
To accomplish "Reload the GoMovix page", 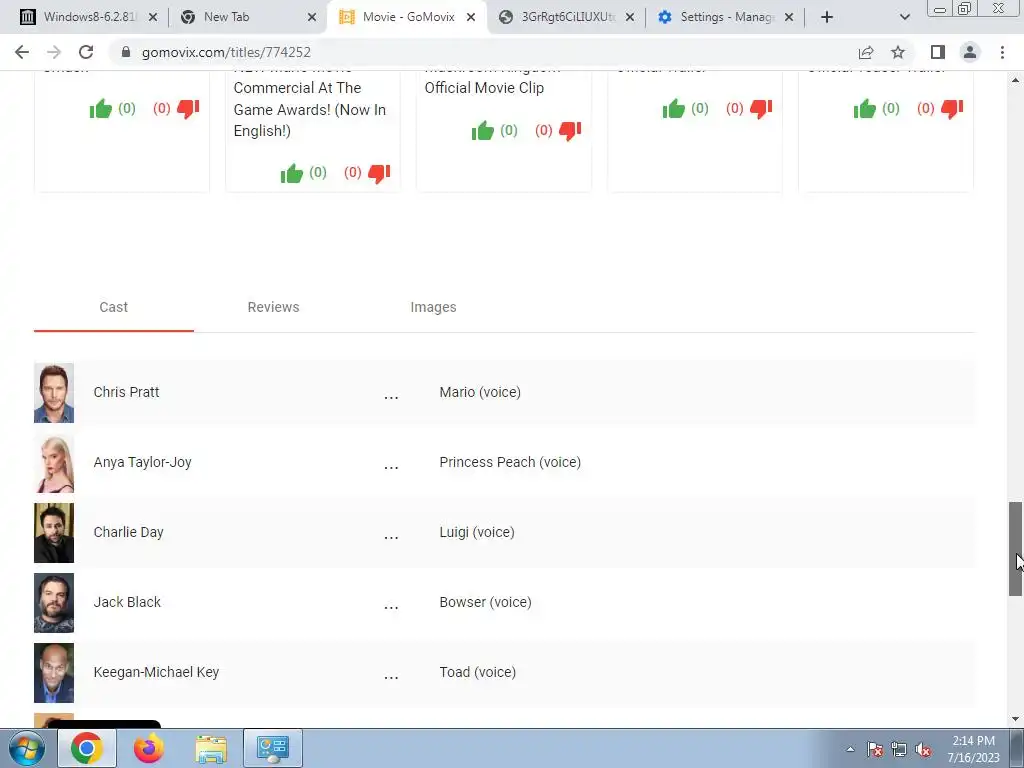I will pyautogui.click(x=86, y=52).
